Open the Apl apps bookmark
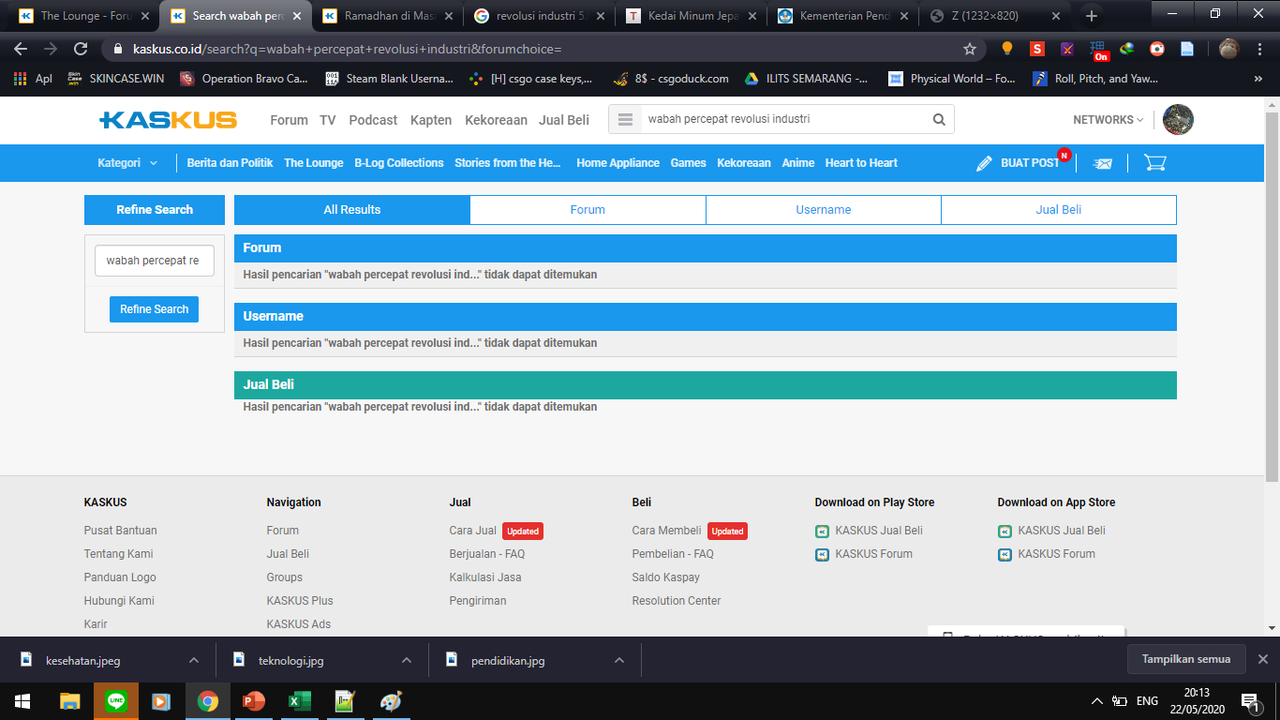Screen dimensions: 1280x720 [x=33, y=78]
